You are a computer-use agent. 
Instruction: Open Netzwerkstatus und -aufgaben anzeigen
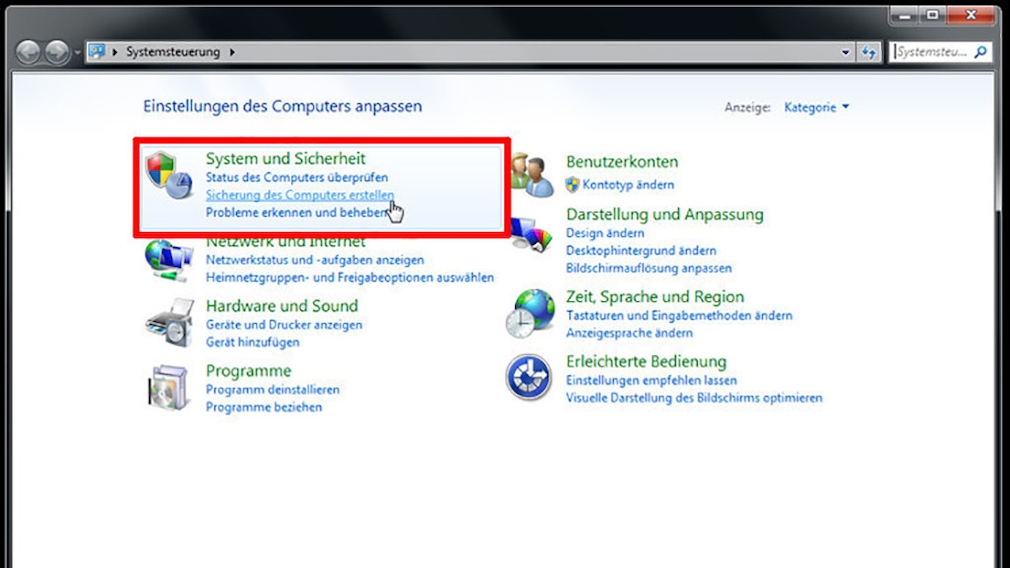pyautogui.click(x=315, y=260)
